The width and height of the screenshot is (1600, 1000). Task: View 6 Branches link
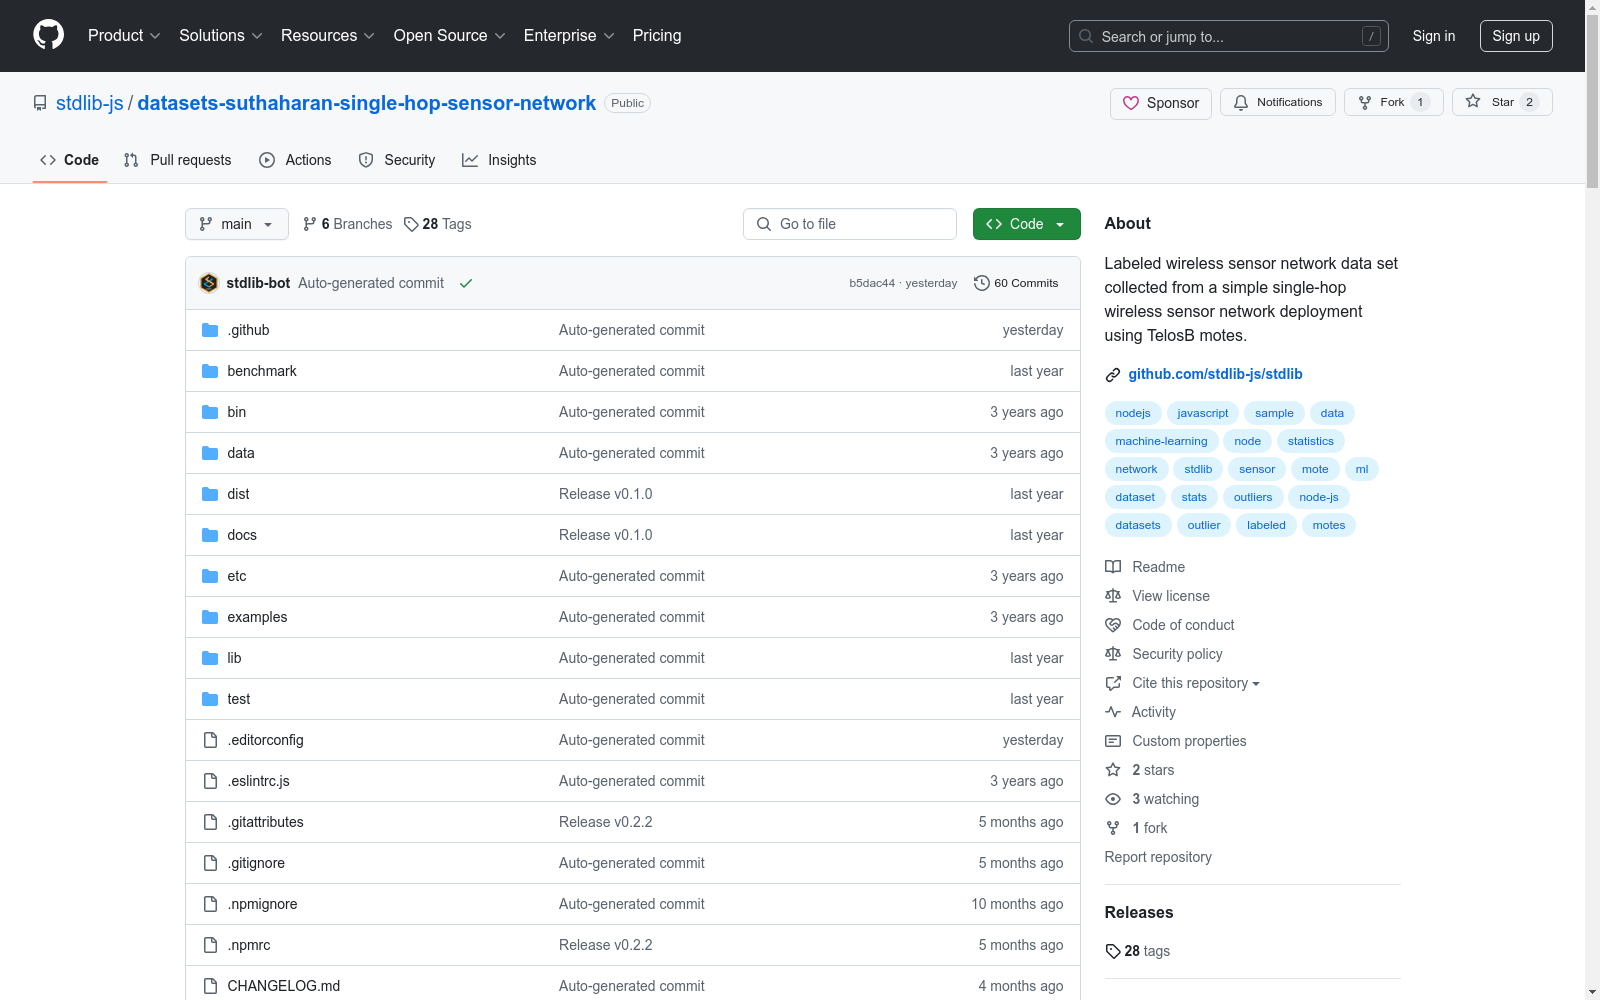click(348, 224)
